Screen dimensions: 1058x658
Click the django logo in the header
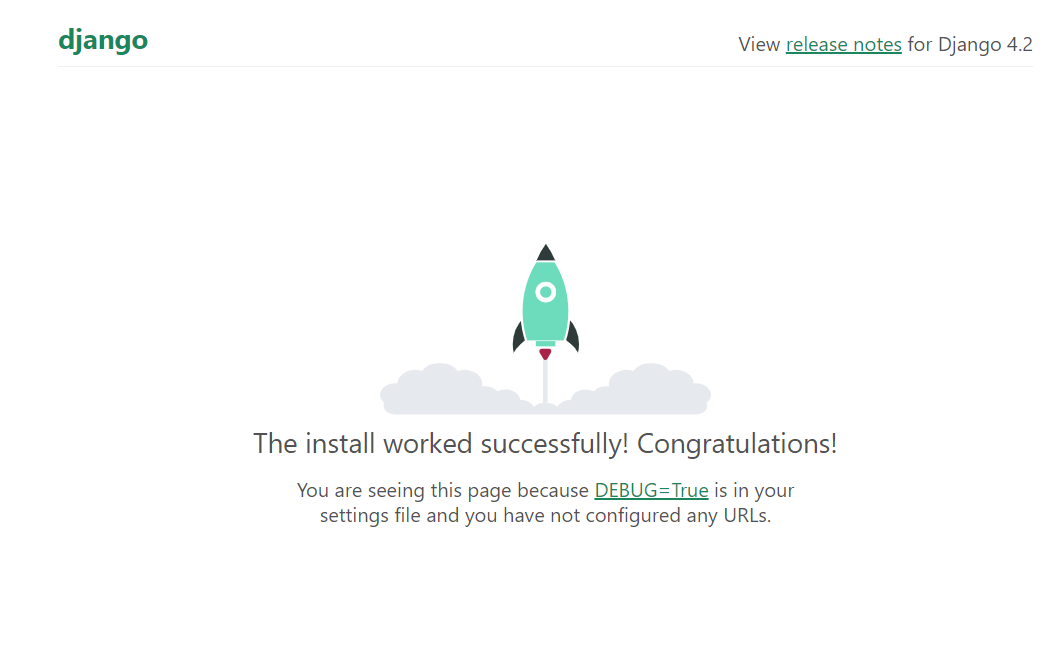click(103, 40)
